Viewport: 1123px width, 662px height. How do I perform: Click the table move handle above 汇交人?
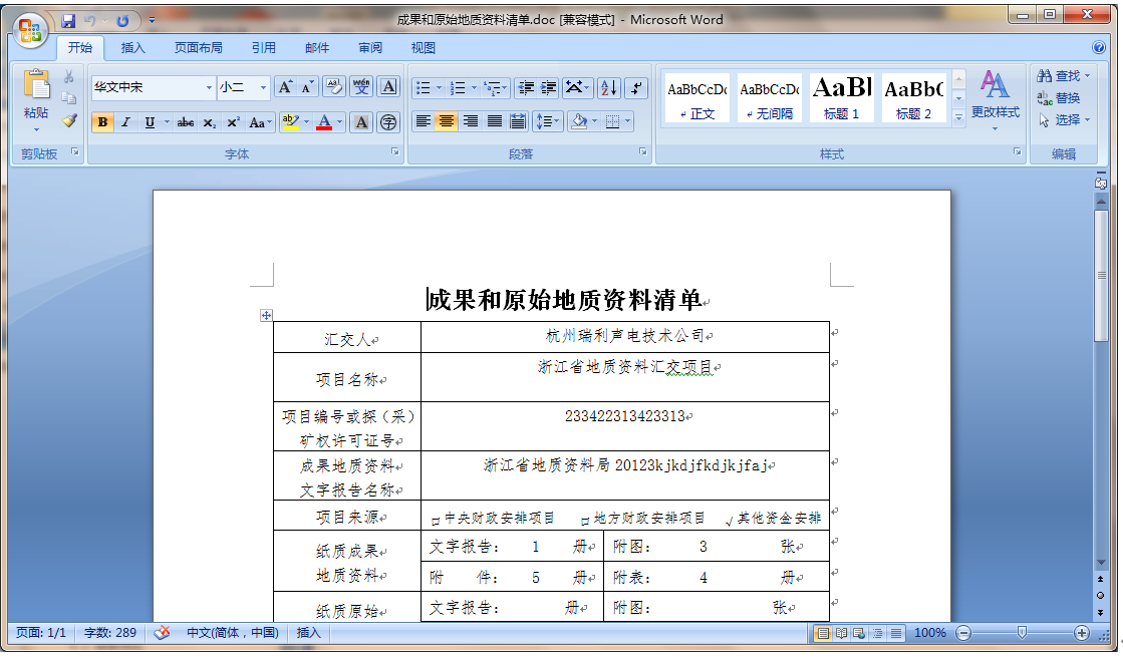[x=266, y=315]
